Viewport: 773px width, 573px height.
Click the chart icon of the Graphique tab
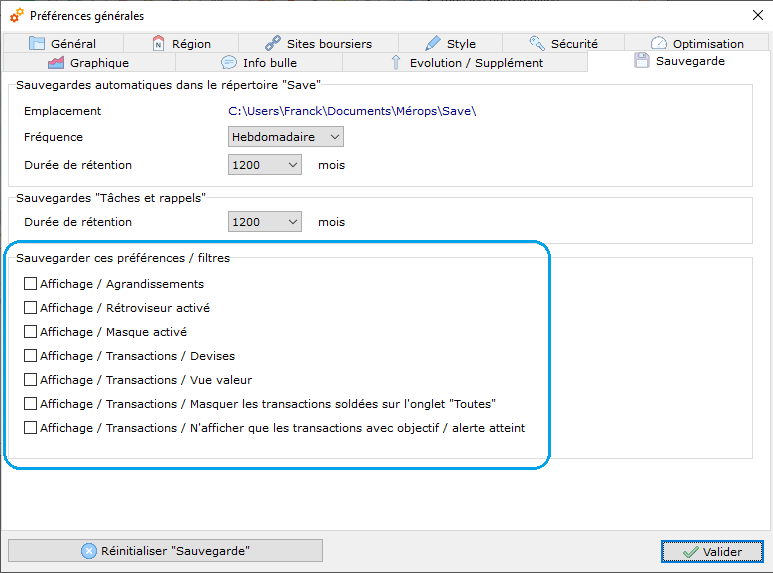tap(56, 63)
